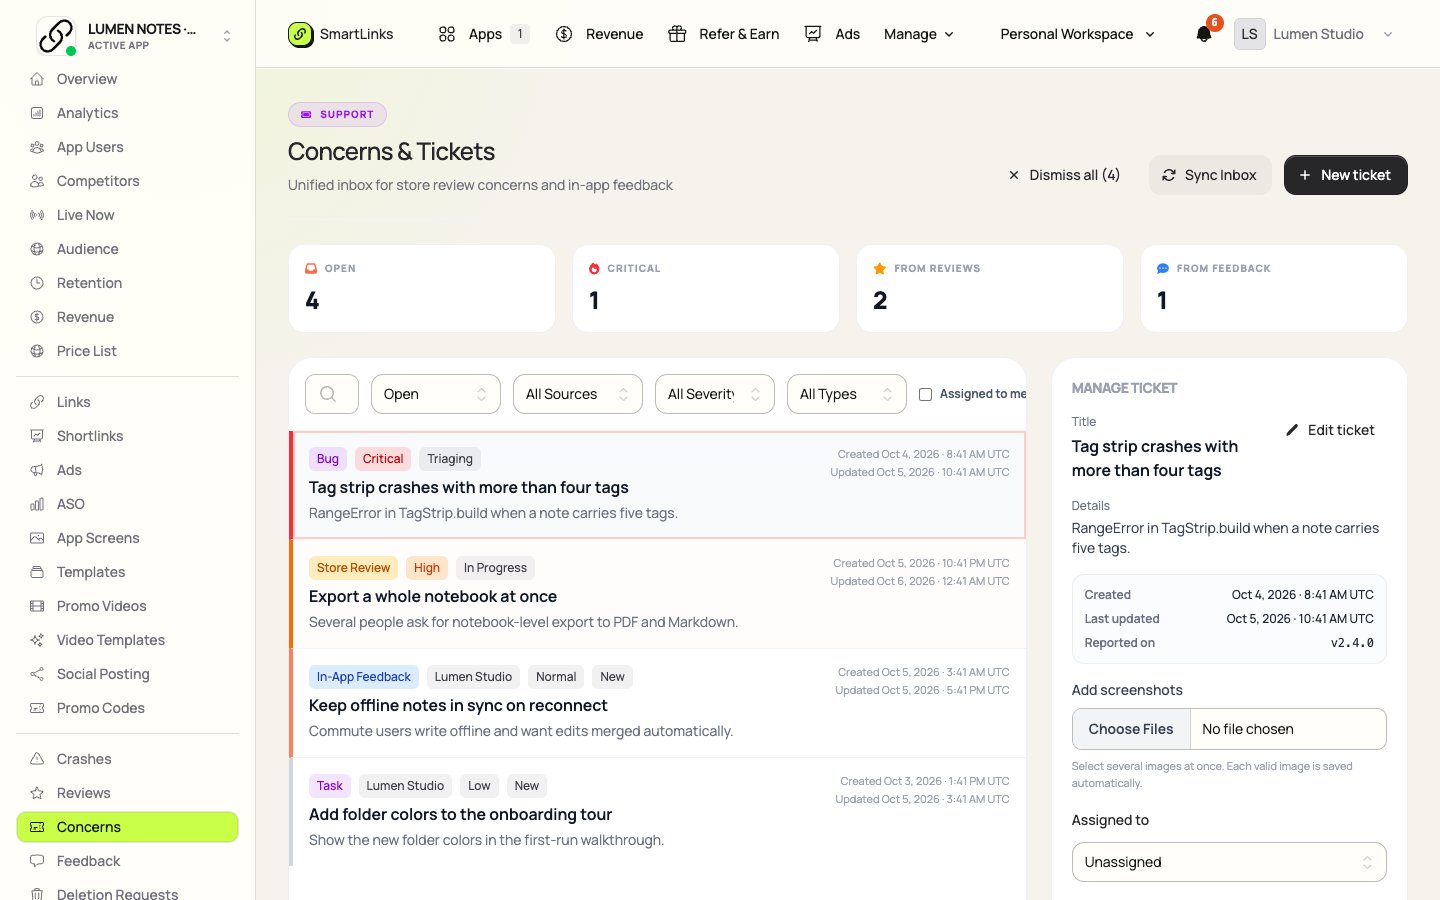Open the Manage menu
Image resolution: width=1440 pixels, height=900 pixels.
click(x=919, y=34)
